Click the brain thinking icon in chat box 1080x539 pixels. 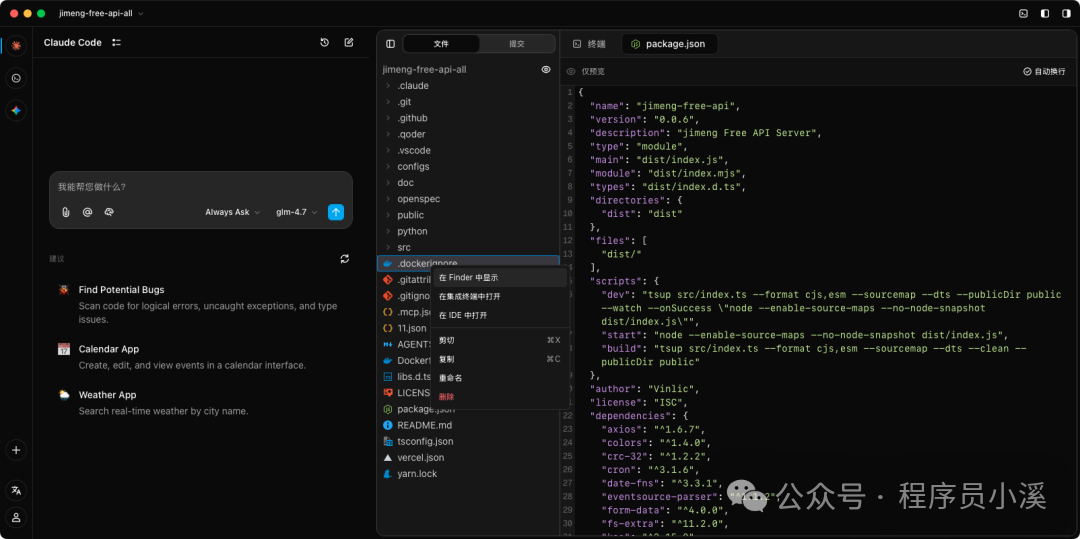(109, 212)
